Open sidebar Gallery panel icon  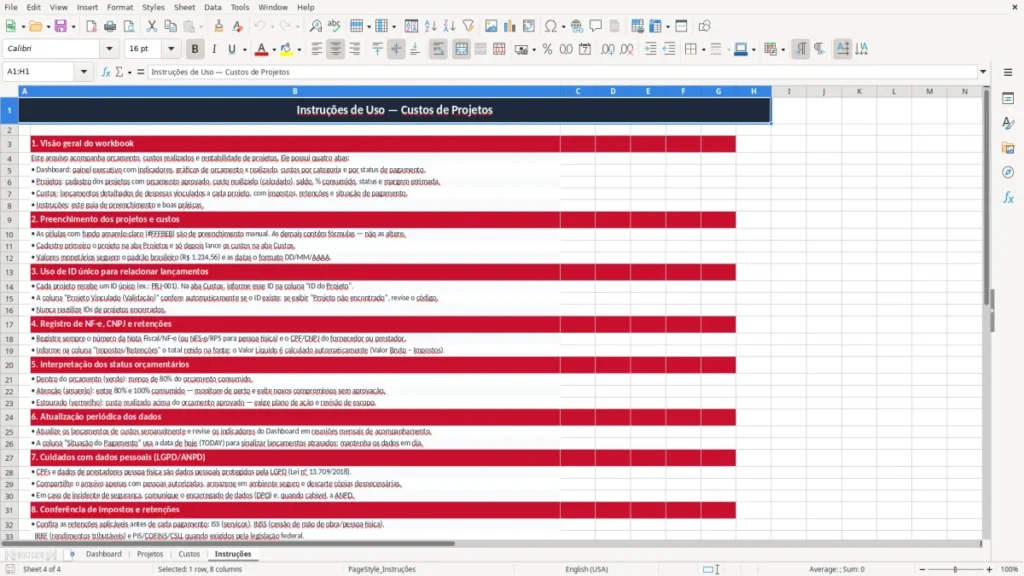[x=1008, y=148]
